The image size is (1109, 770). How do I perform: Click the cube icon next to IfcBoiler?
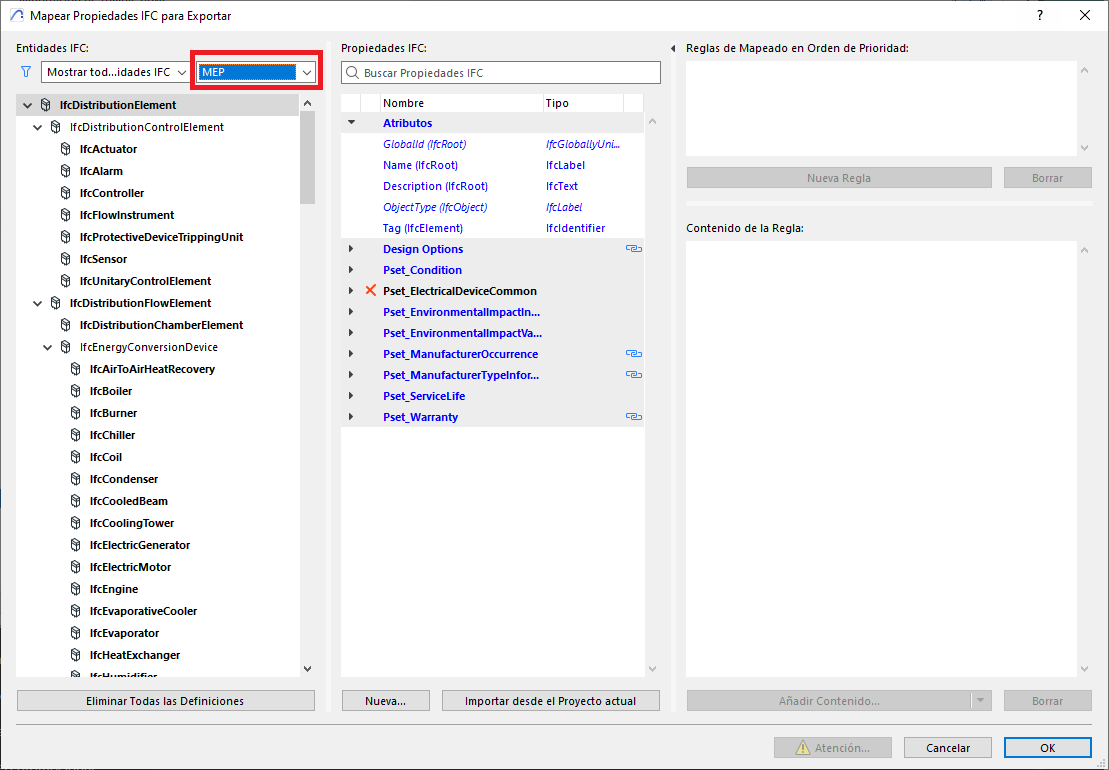pos(75,391)
